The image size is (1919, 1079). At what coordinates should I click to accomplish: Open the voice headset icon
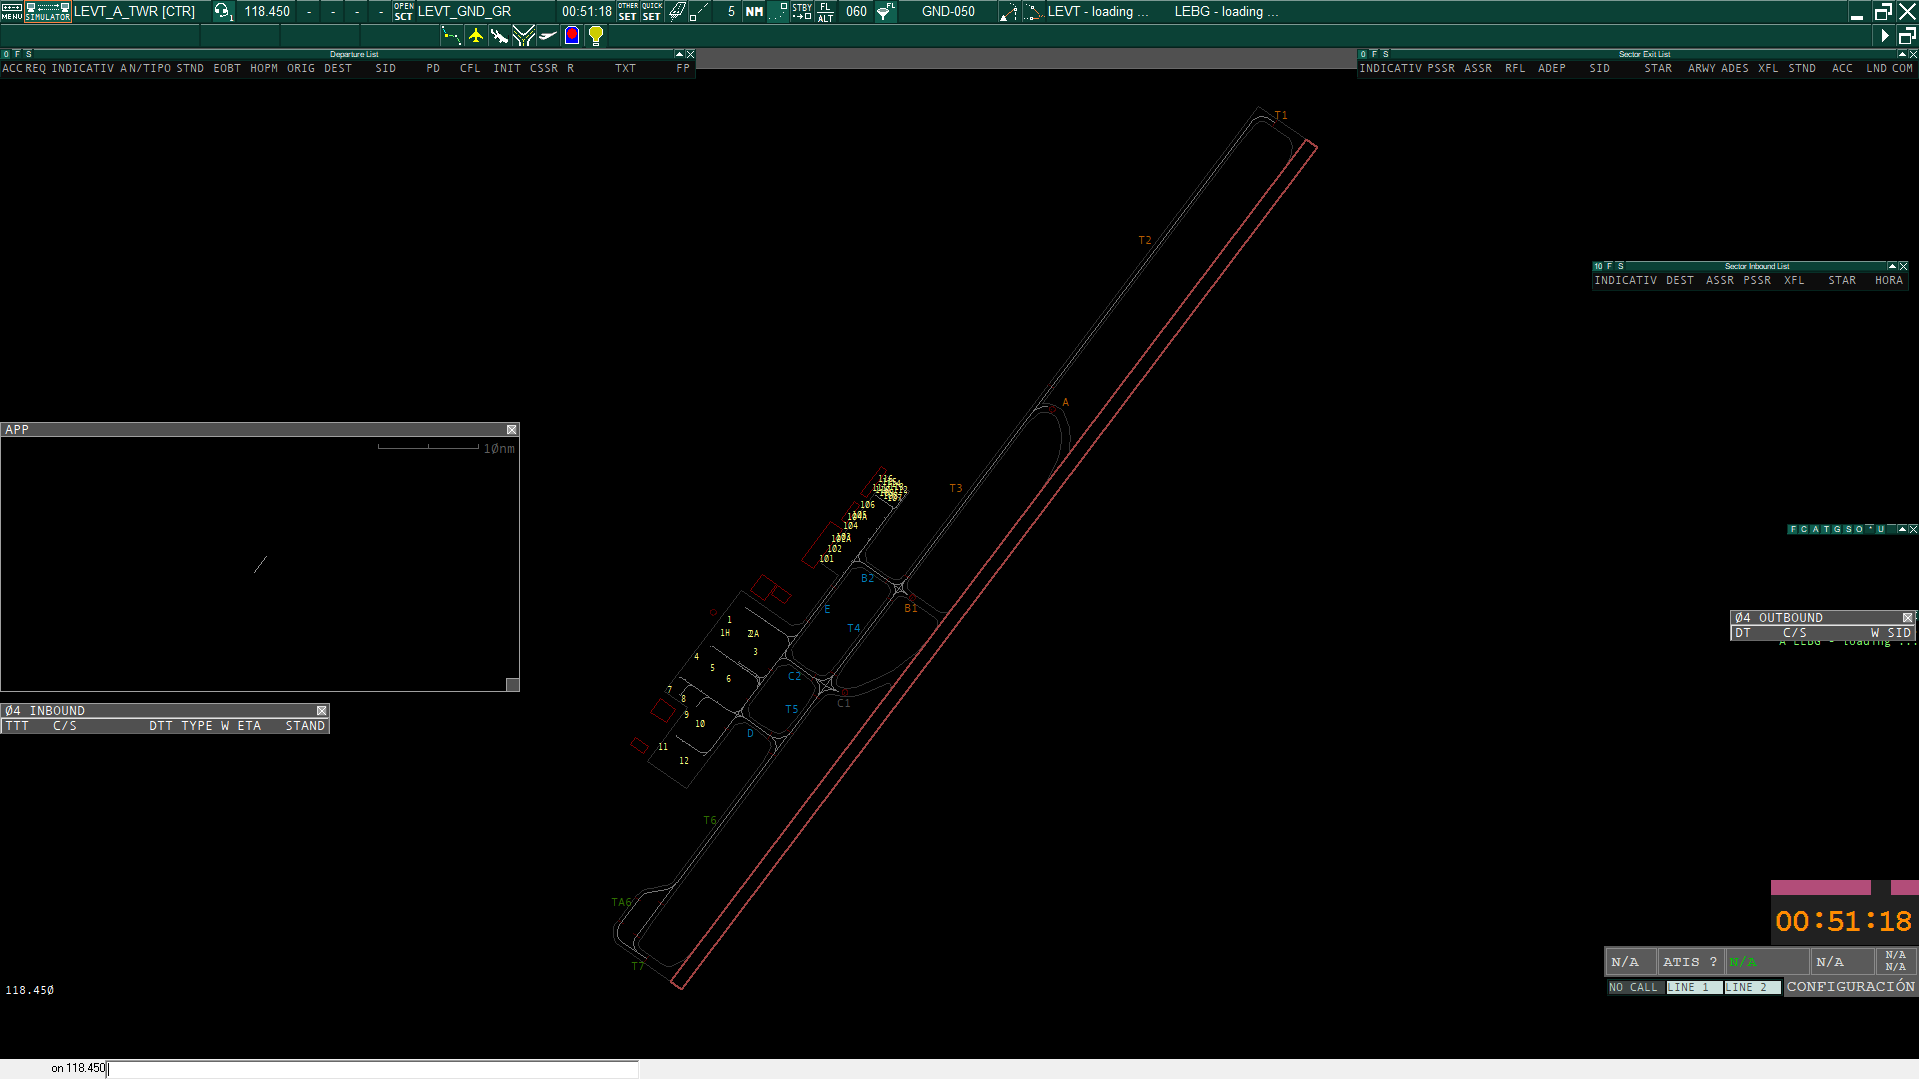tap(222, 12)
